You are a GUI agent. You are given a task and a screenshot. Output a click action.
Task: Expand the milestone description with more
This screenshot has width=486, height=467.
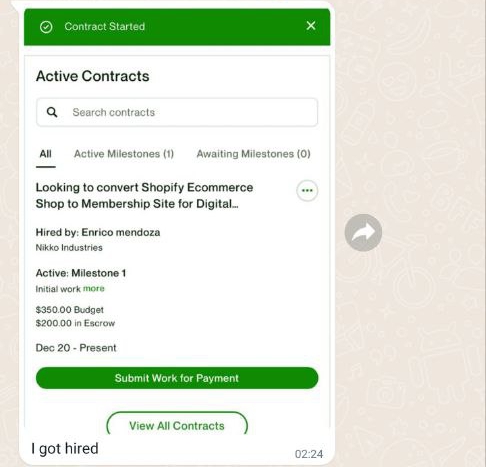[x=94, y=288]
